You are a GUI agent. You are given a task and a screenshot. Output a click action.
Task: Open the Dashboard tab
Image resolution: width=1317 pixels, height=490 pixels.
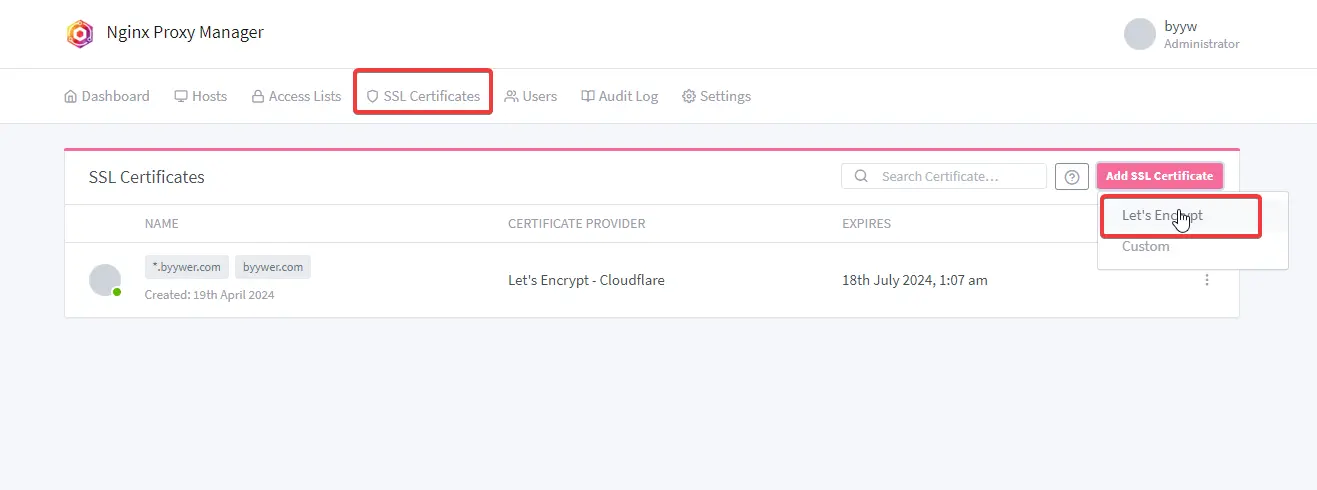(x=107, y=96)
